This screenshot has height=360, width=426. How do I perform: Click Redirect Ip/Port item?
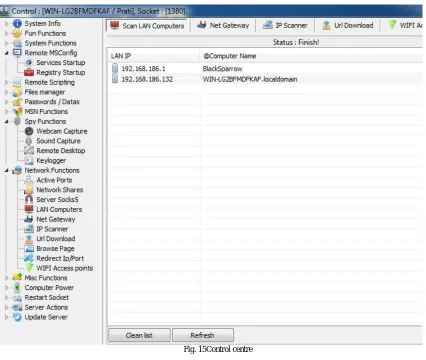click(60, 258)
